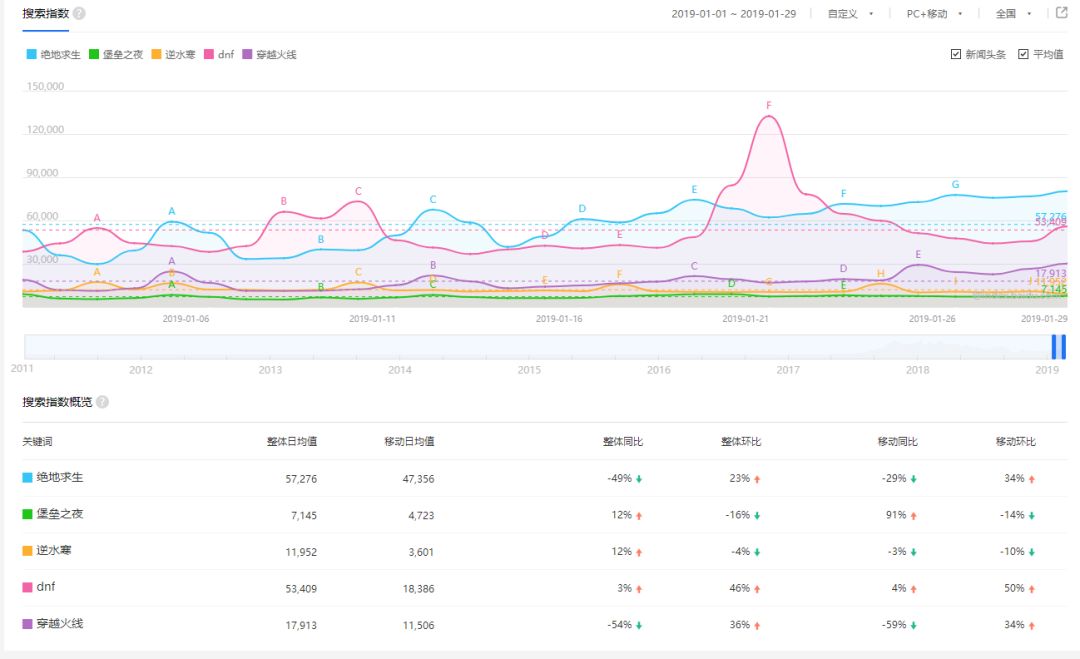
Task: Toggle 逆水寒 legend entry
Action: pos(174,54)
